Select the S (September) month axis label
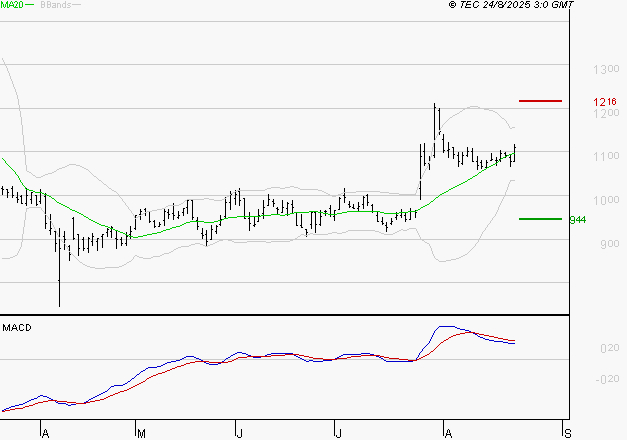 pyautogui.click(x=568, y=433)
